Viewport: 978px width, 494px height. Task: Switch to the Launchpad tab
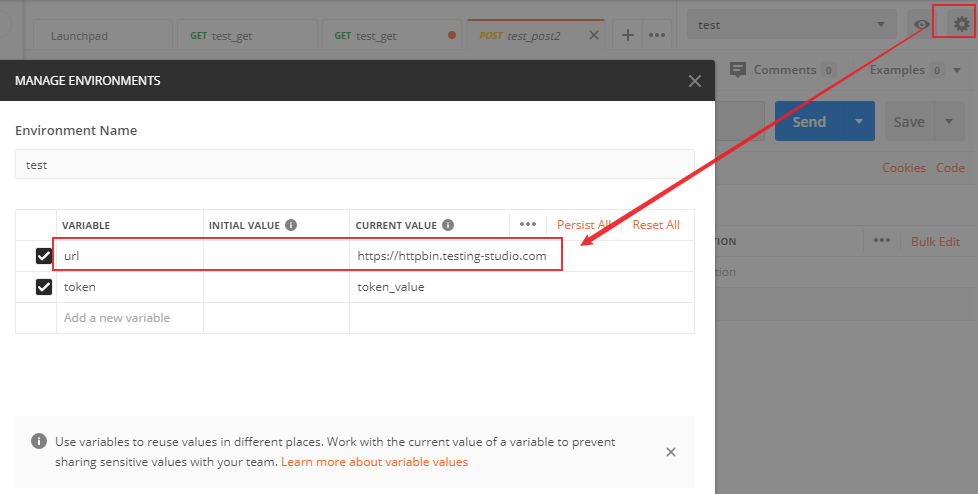102,36
